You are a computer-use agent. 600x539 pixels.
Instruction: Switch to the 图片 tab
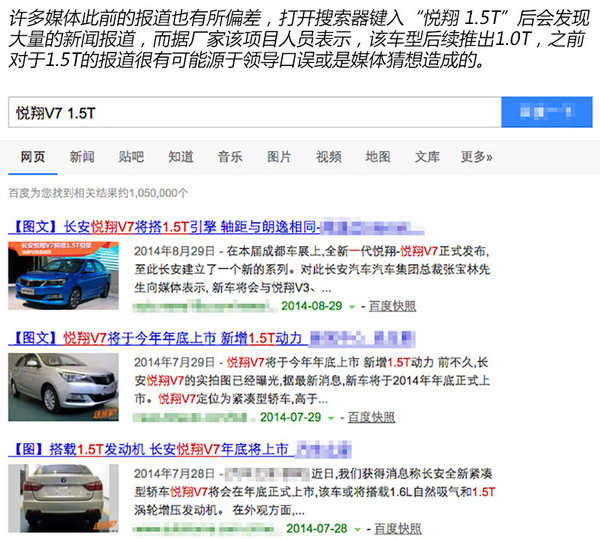click(279, 157)
